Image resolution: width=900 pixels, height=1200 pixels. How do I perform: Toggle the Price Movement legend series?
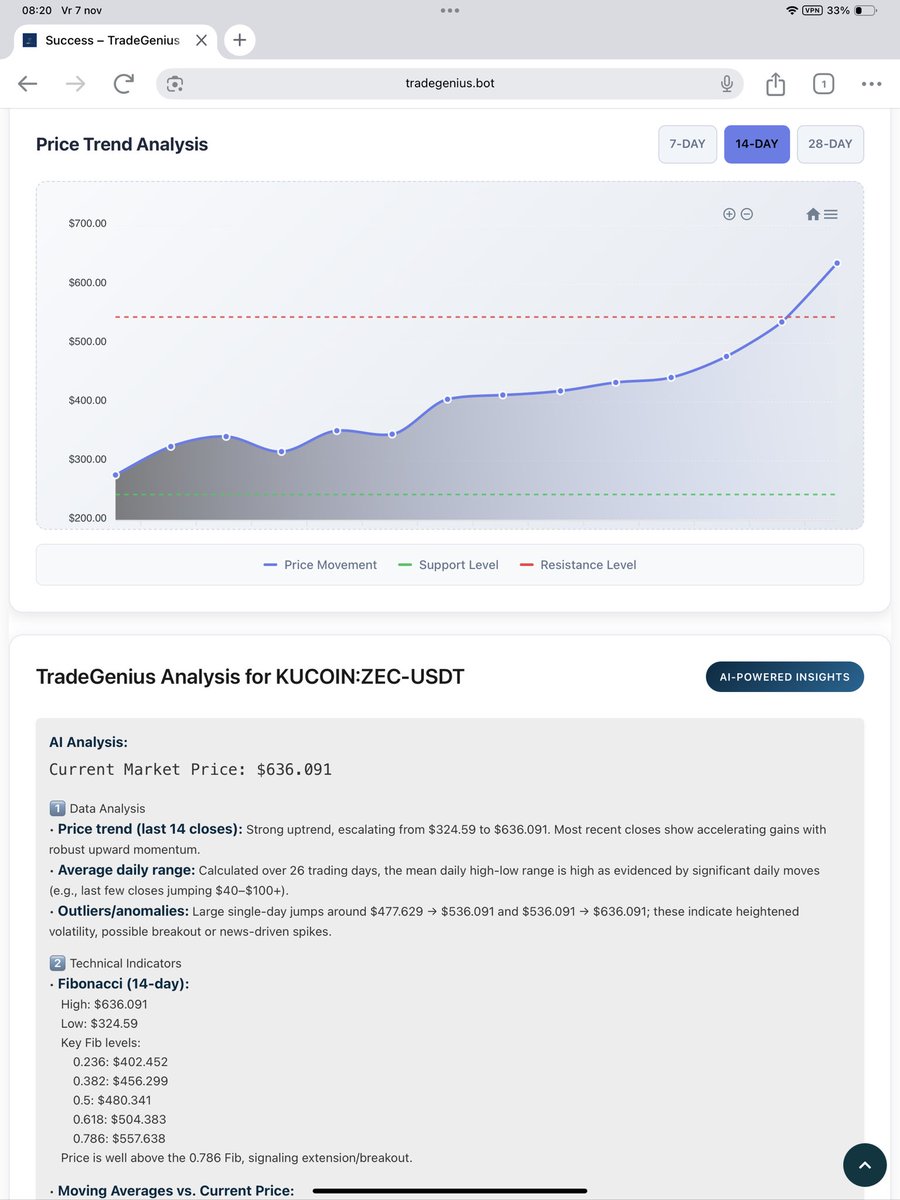(x=320, y=565)
